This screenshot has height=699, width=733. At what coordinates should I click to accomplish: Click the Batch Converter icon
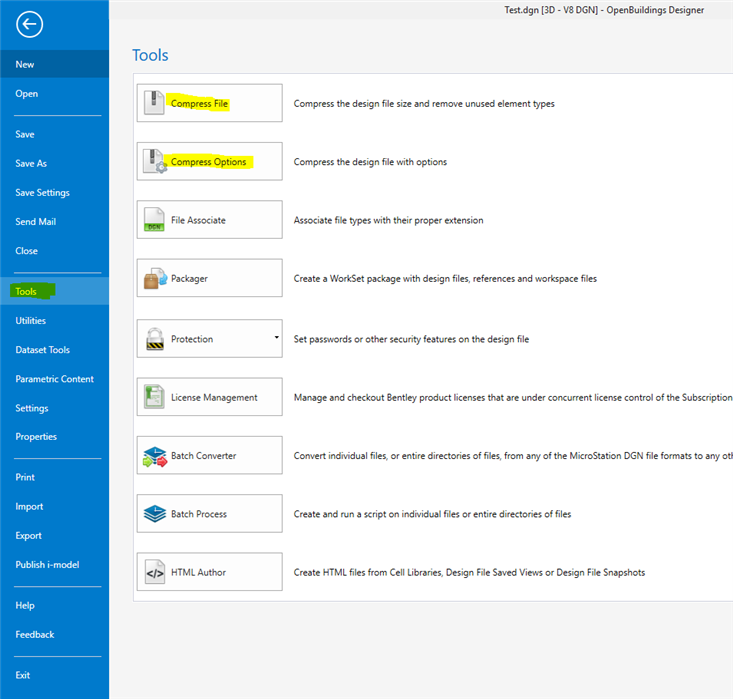(x=155, y=456)
